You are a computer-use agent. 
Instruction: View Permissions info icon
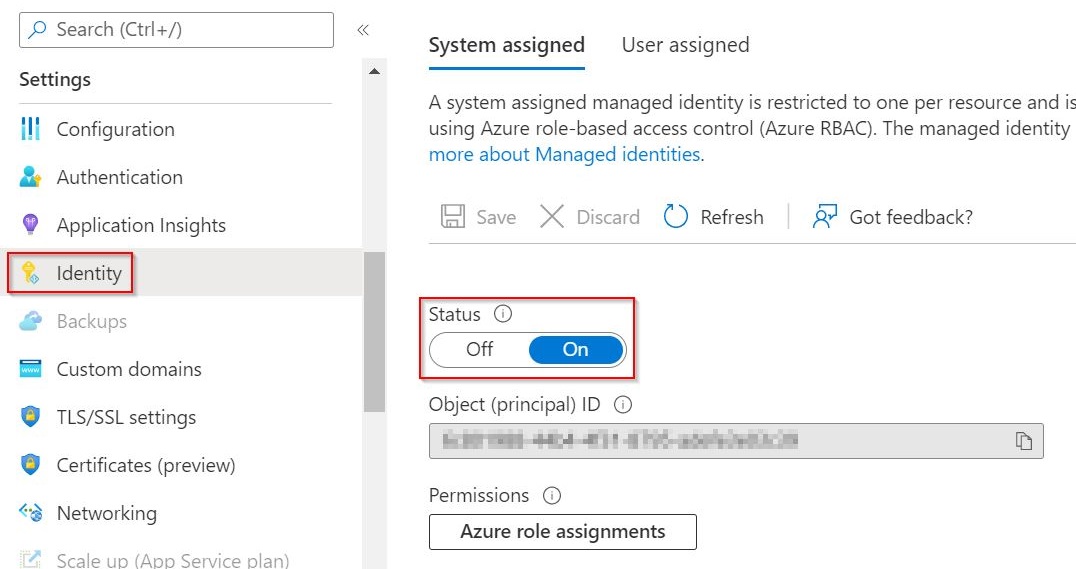pyautogui.click(x=552, y=495)
